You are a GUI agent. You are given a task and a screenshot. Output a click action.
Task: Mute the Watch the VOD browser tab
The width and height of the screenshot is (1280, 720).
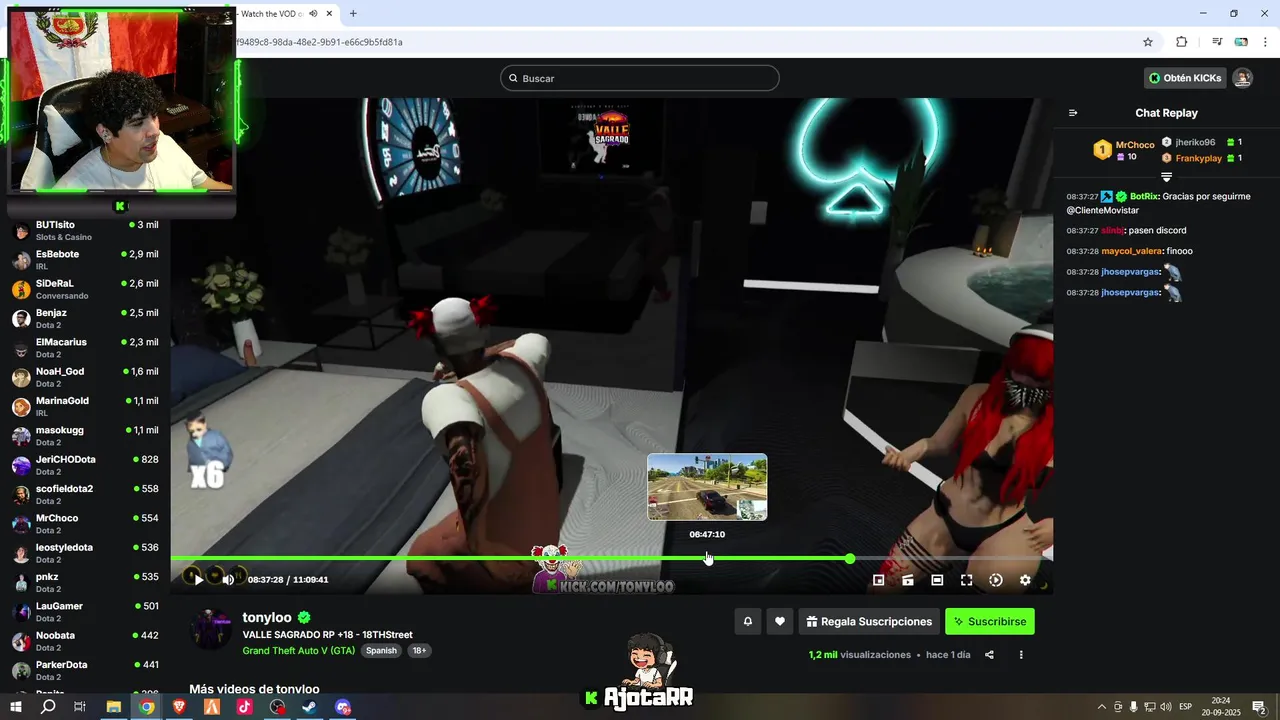(313, 14)
